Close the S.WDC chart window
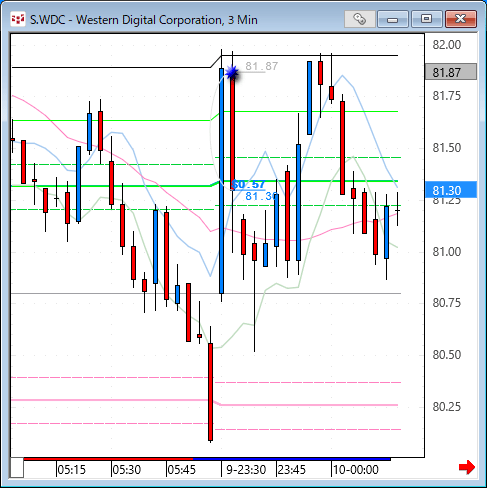This screenshot has width=487, height=488. point(461,19)
